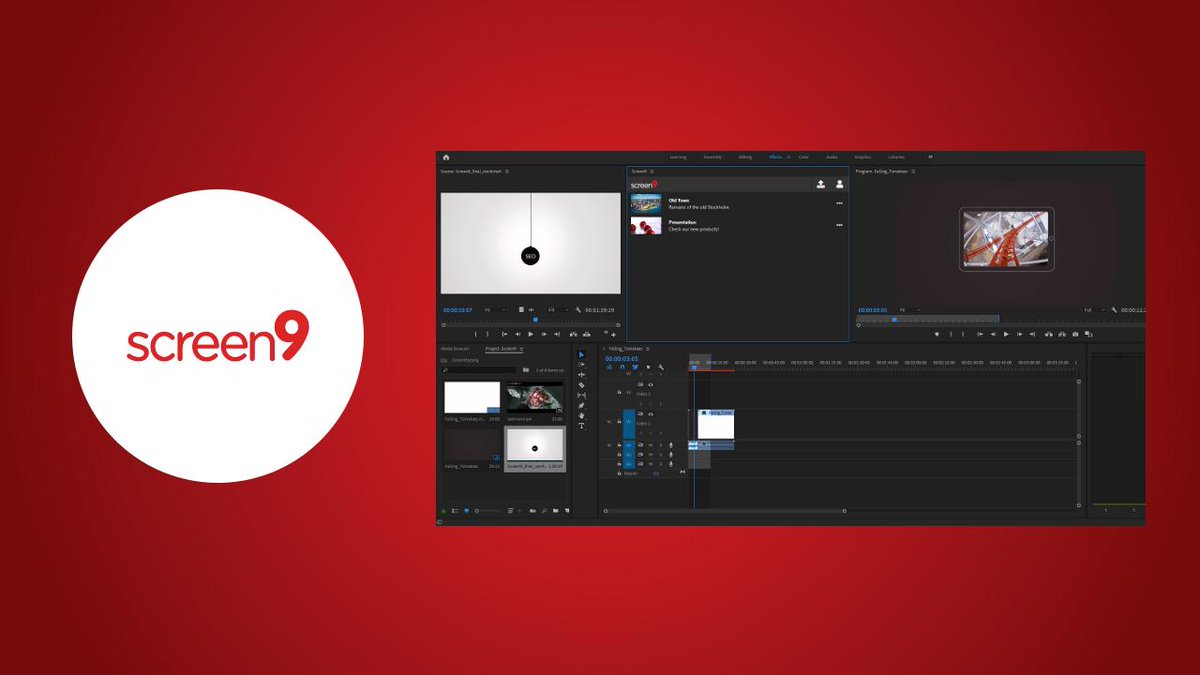Expand the workspace overflow chevrons

point(930,157)
